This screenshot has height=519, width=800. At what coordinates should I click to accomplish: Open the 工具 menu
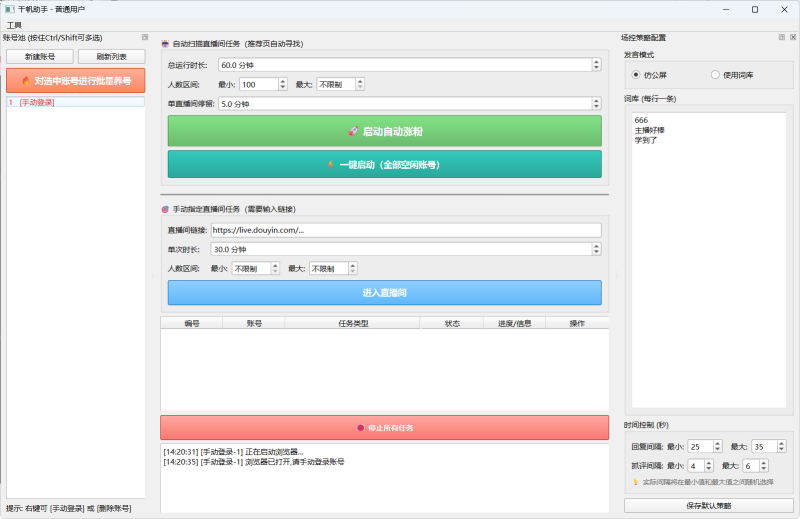(14, 25)
